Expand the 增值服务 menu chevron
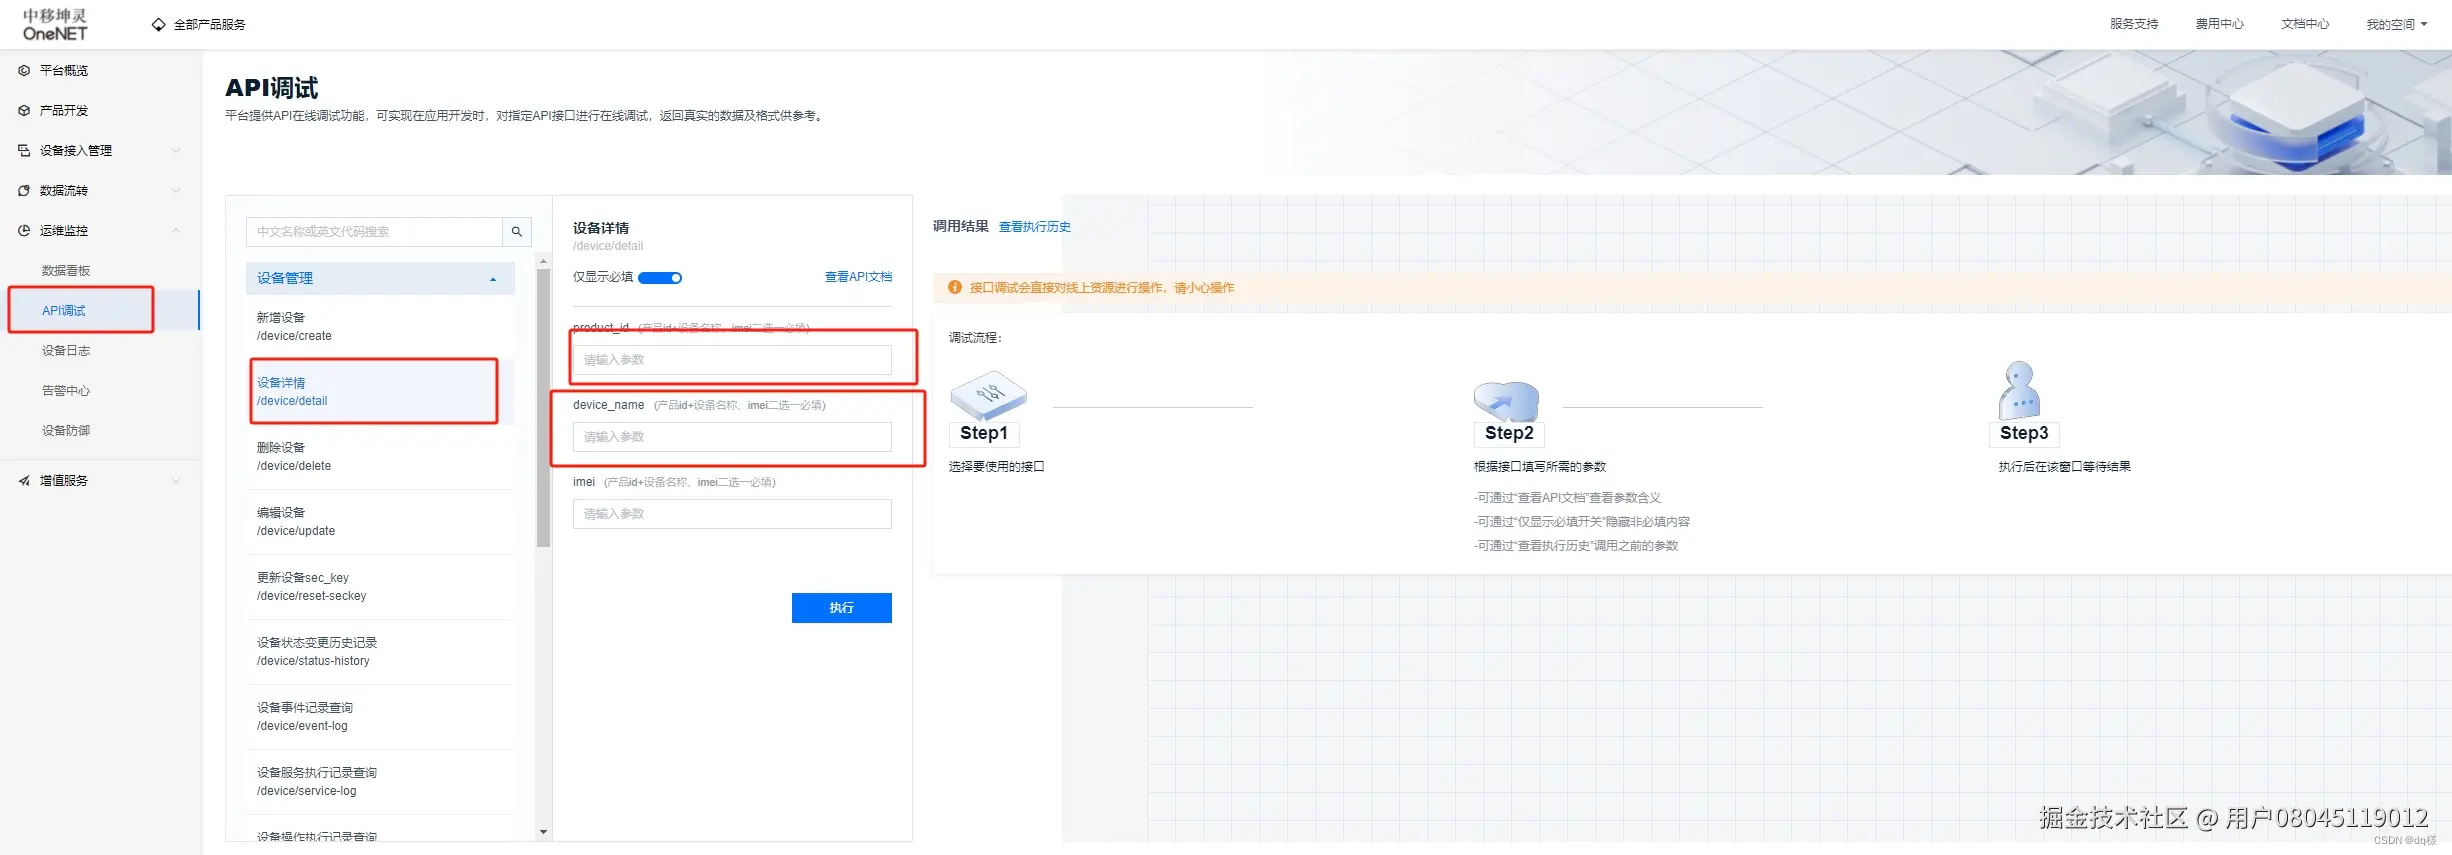 pyautogui.click(x=176, y=481)
